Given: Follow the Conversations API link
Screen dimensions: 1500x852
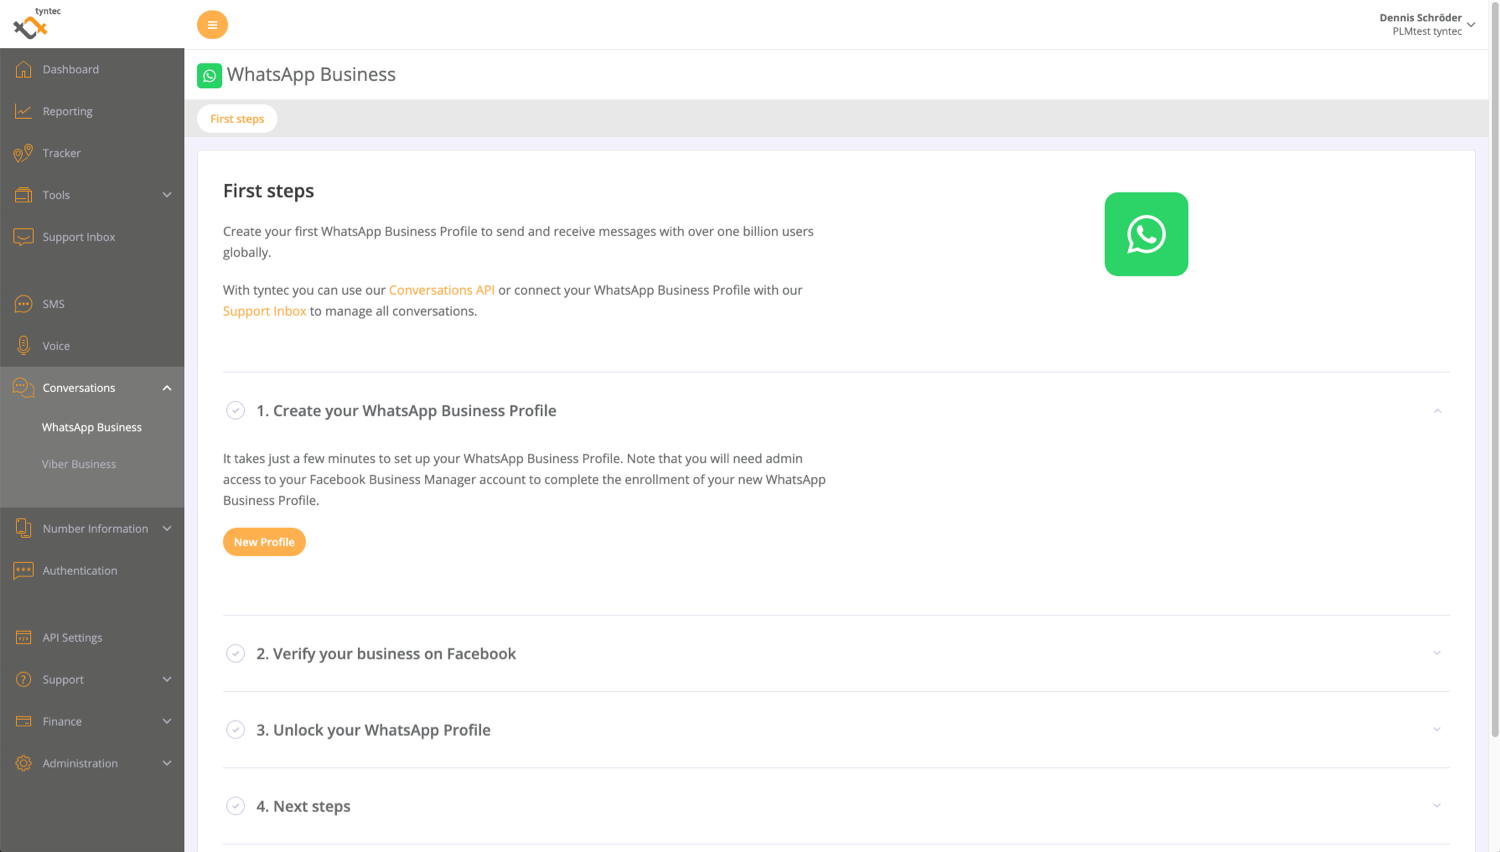Looking at the screenshot, I should [441, 290].
